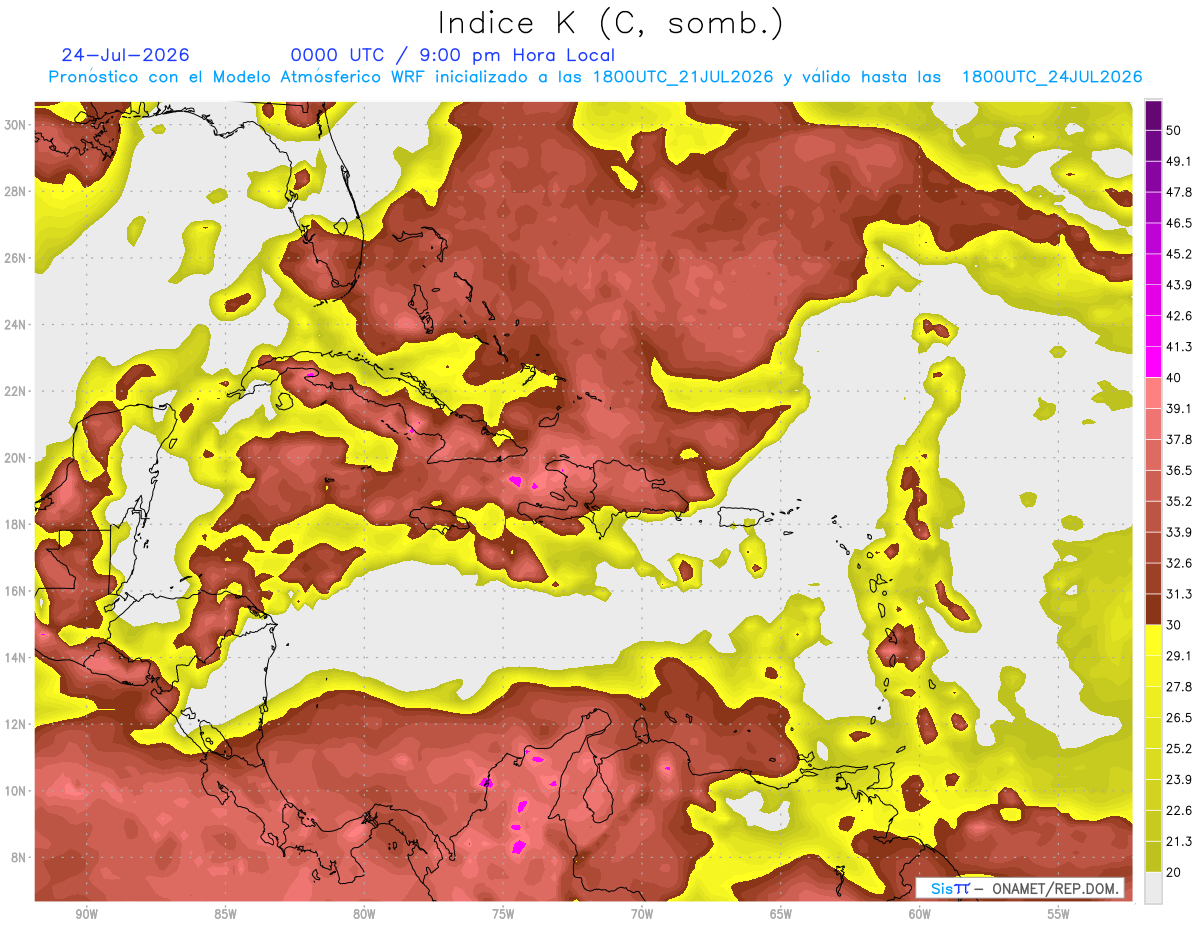
Task: Click the colorbar value '40'
Action: click(x=1174, y=378)
